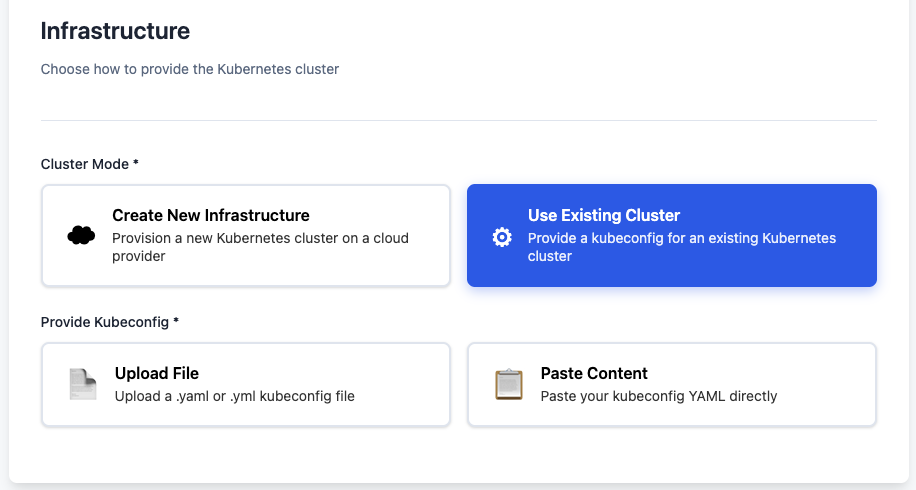The height and width of the screenshot is (490, 916).
Task: Click the cloud icon for new infrastructure
Action: tap(81, 236)
